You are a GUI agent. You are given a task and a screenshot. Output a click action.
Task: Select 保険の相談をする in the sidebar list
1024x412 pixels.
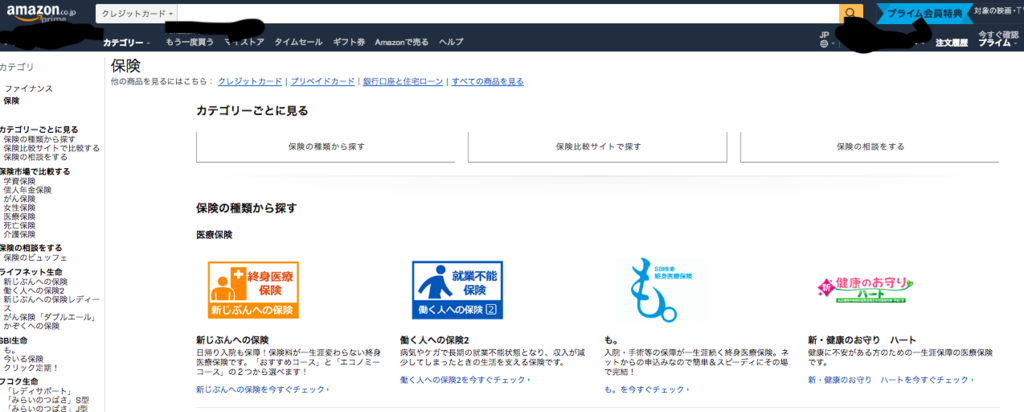(35, 157)
